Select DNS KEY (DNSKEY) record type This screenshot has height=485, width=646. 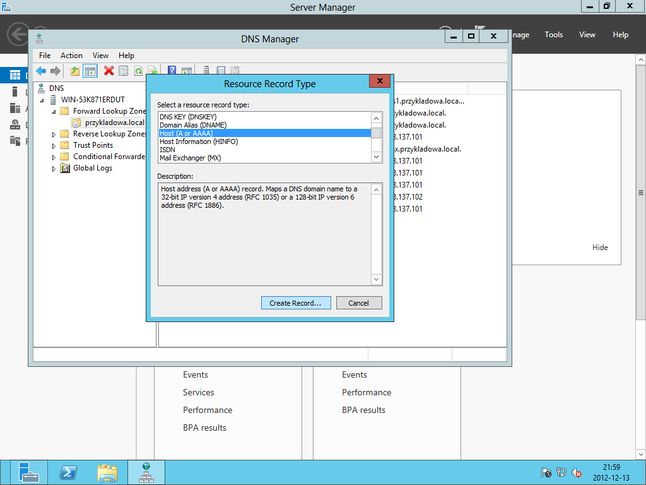pos(264,117)
